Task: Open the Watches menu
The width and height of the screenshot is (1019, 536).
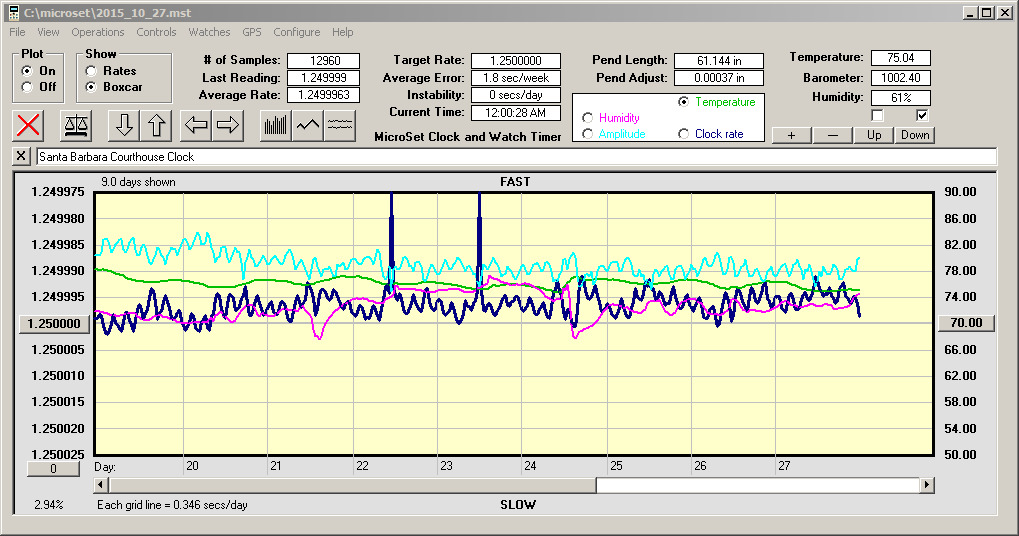Action: (209, 32)
